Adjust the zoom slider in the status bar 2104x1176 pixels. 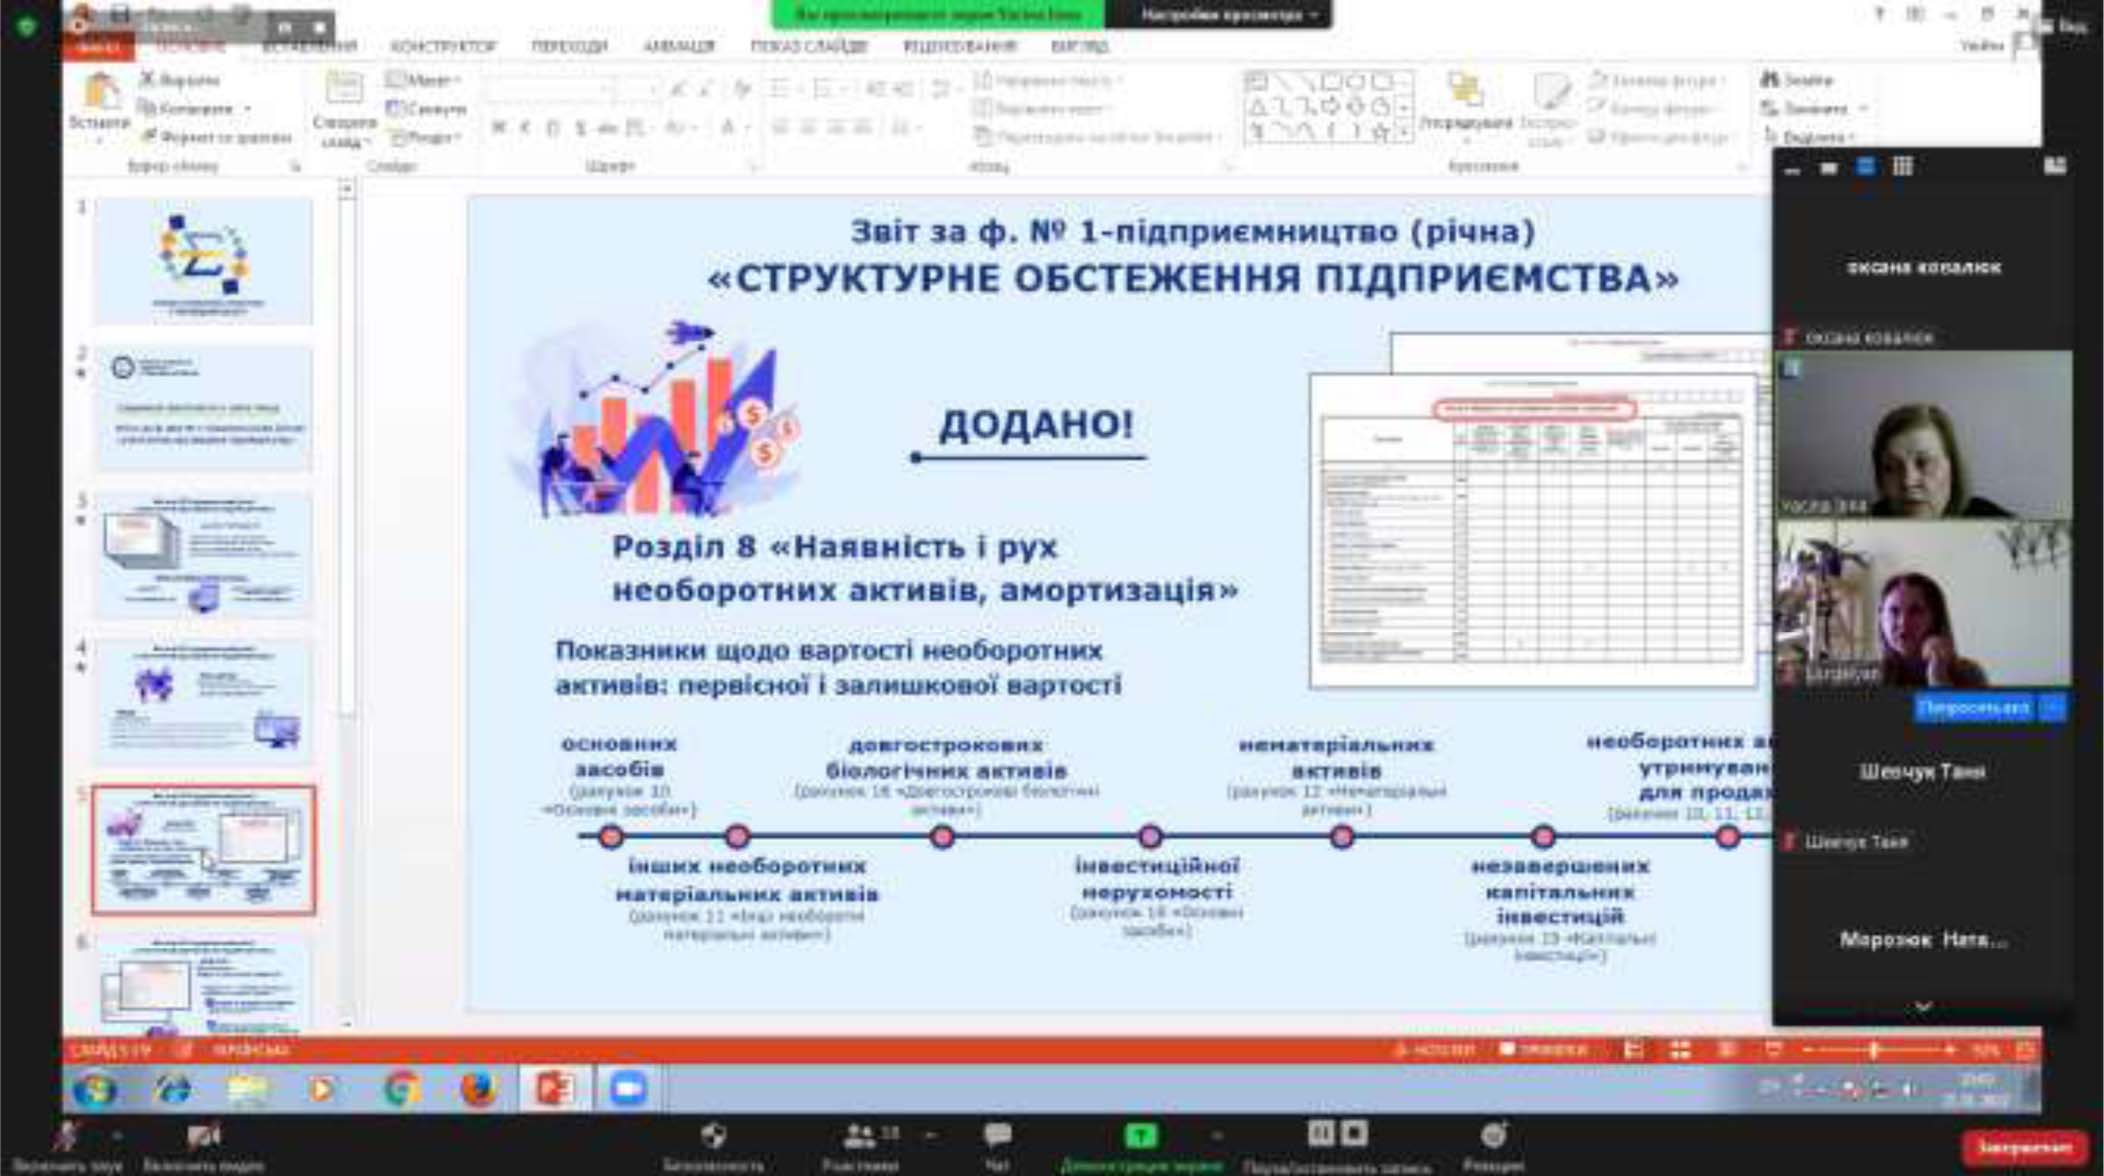tap(1875, 1050)
